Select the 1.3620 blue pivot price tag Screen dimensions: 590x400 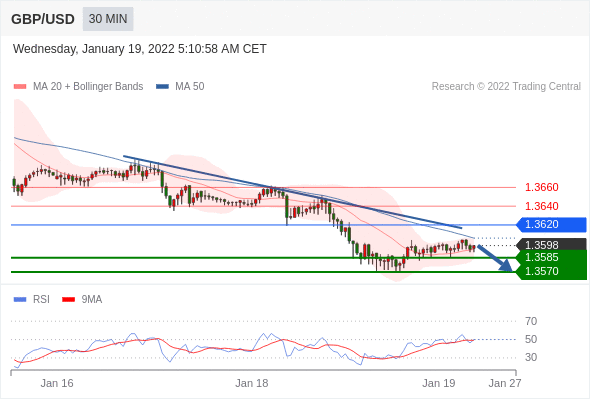click(552, 225)
